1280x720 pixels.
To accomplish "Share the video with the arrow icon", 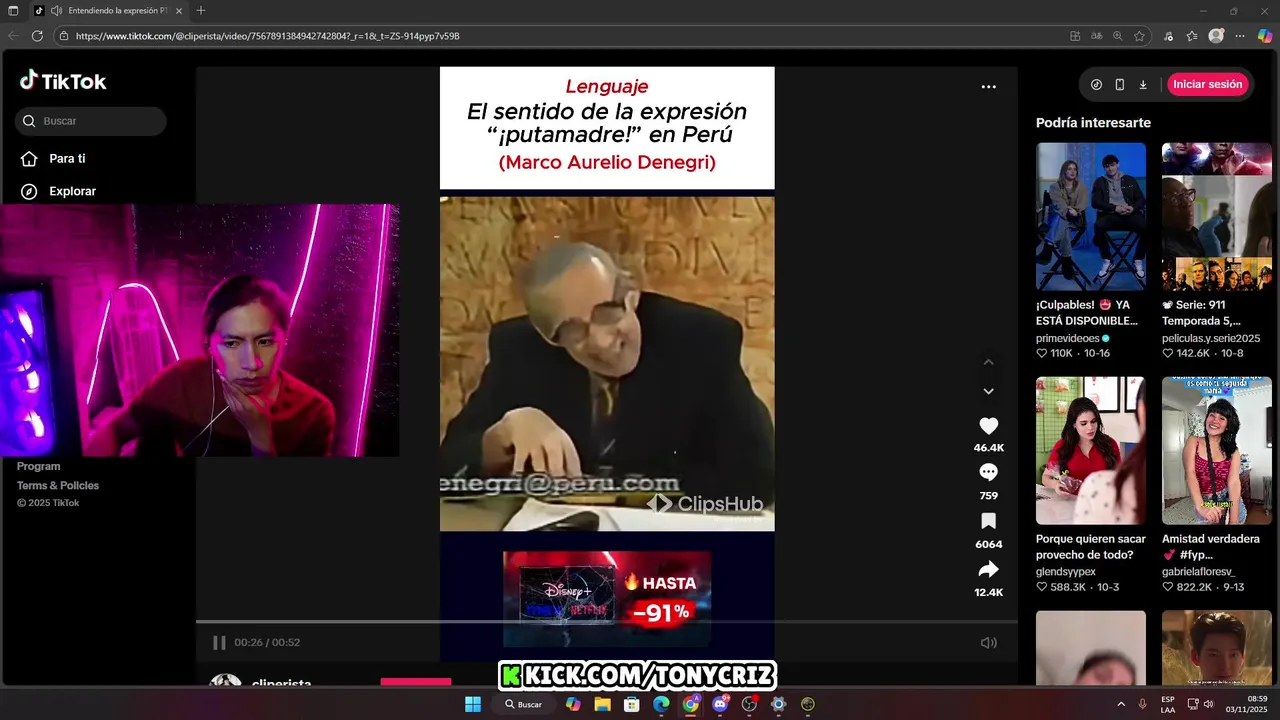I will 988,569.
